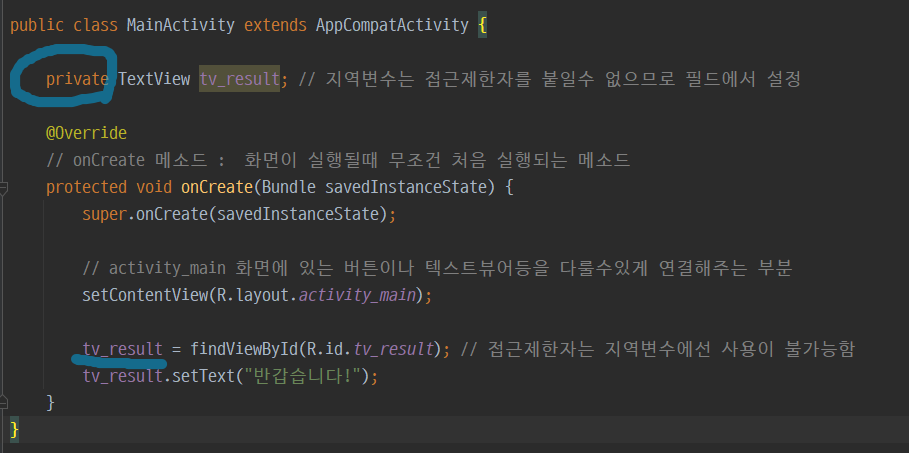Click the "반갑습니다!" string literal
Image resolution: width=909 pixels, height=453 pixels.
[301, 376]
